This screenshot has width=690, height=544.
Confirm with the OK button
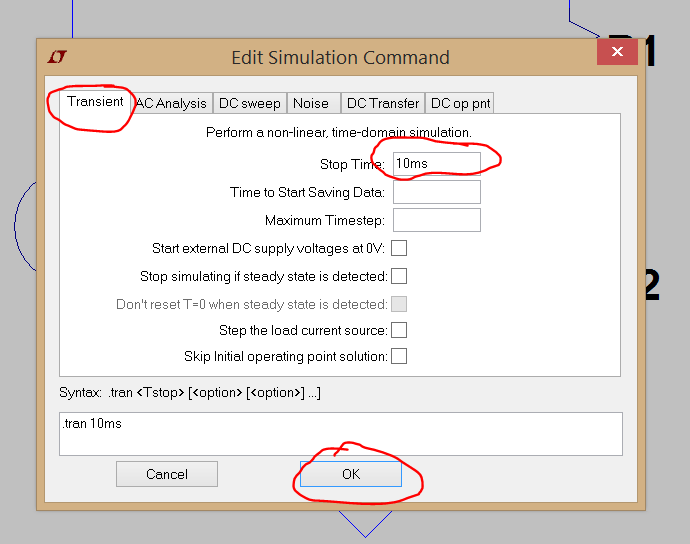[x=351, y=474]
